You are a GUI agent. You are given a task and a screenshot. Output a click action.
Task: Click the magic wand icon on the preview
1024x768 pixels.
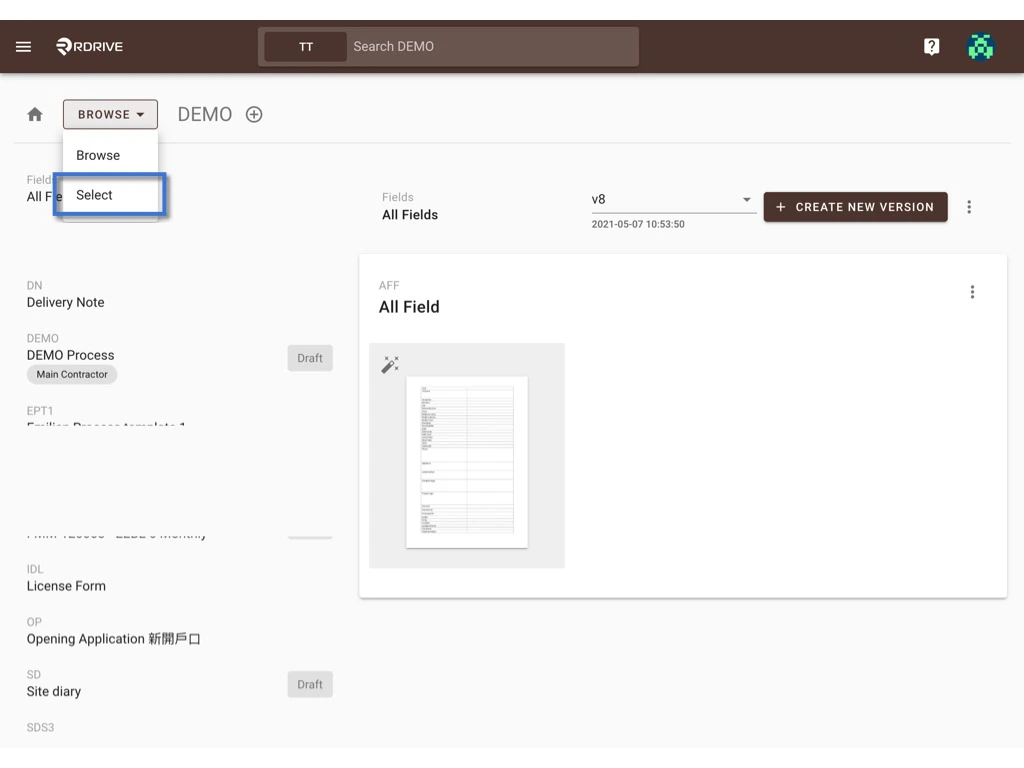point(389,364)
